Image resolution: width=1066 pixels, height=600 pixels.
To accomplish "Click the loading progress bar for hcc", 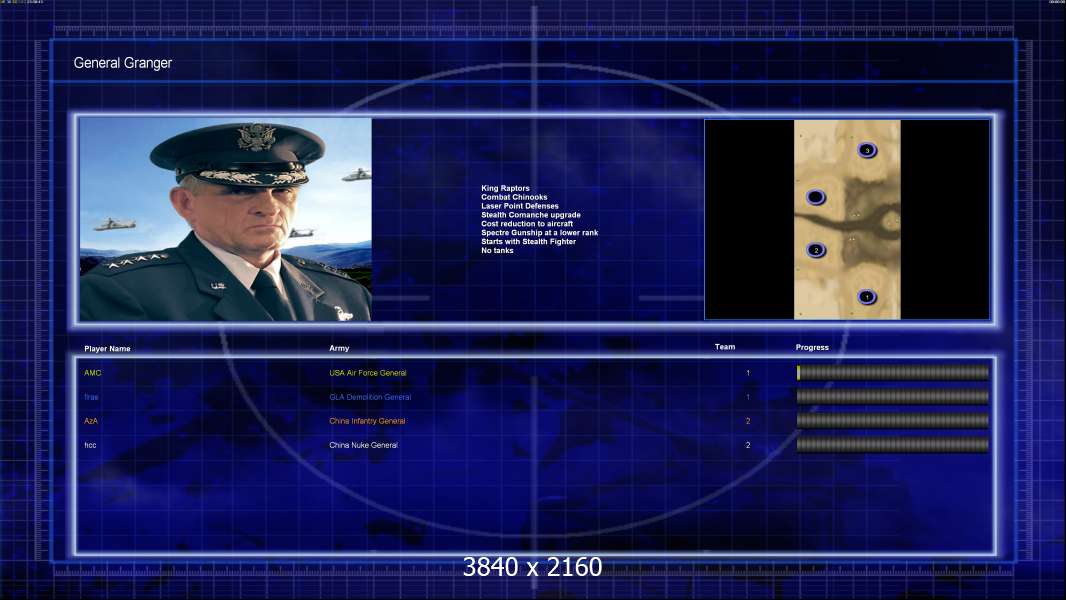I will 893,445.
